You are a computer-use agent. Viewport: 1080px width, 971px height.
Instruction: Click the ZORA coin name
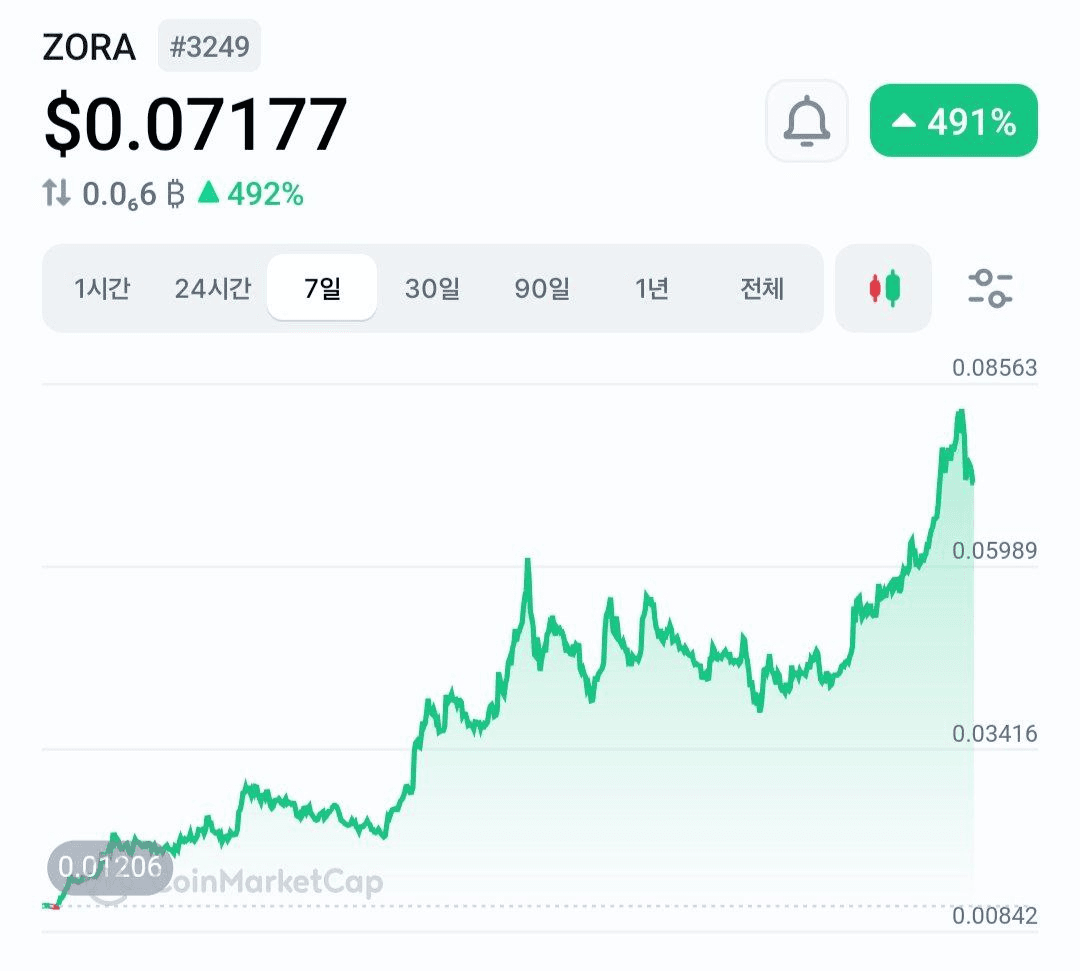pos(89,48)
